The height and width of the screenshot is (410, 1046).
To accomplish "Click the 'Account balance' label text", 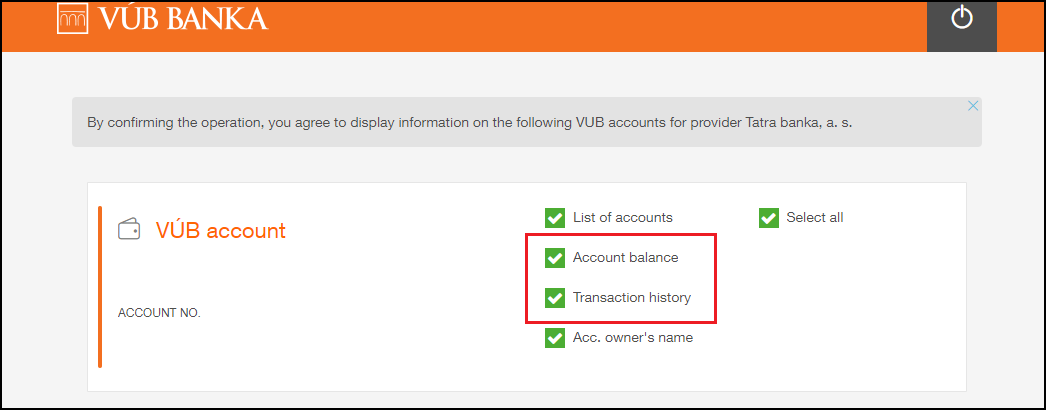I will (x=626, y=257).
